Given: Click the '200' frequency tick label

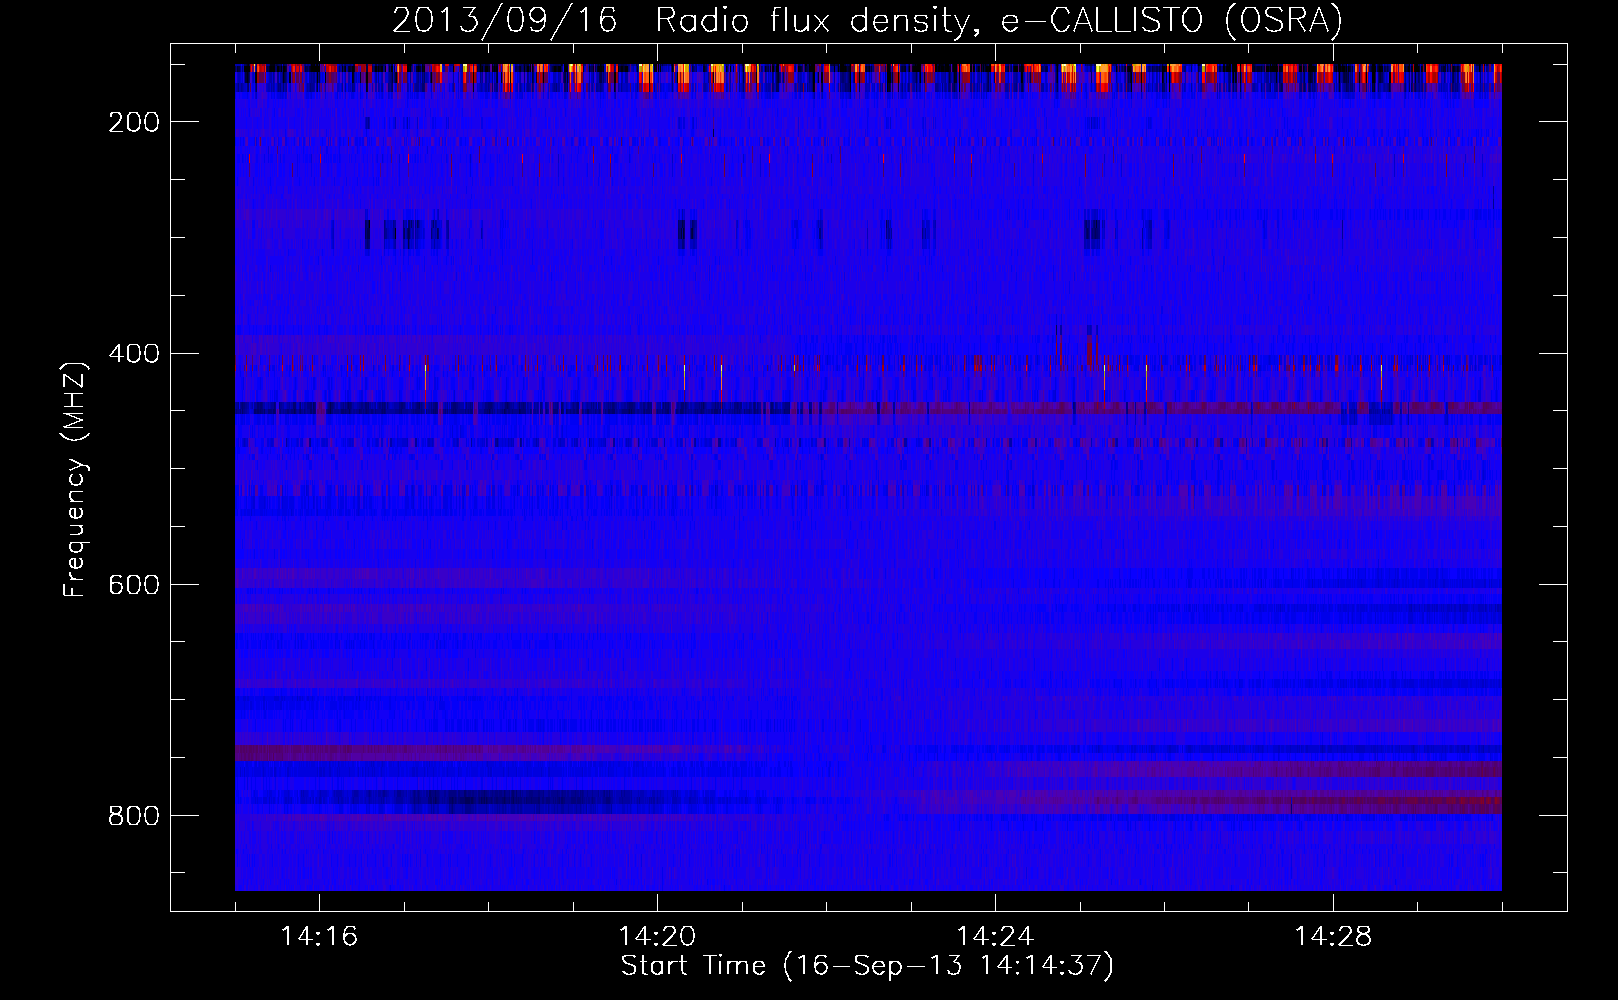Looking at the screenshot, I should [133, 122].
